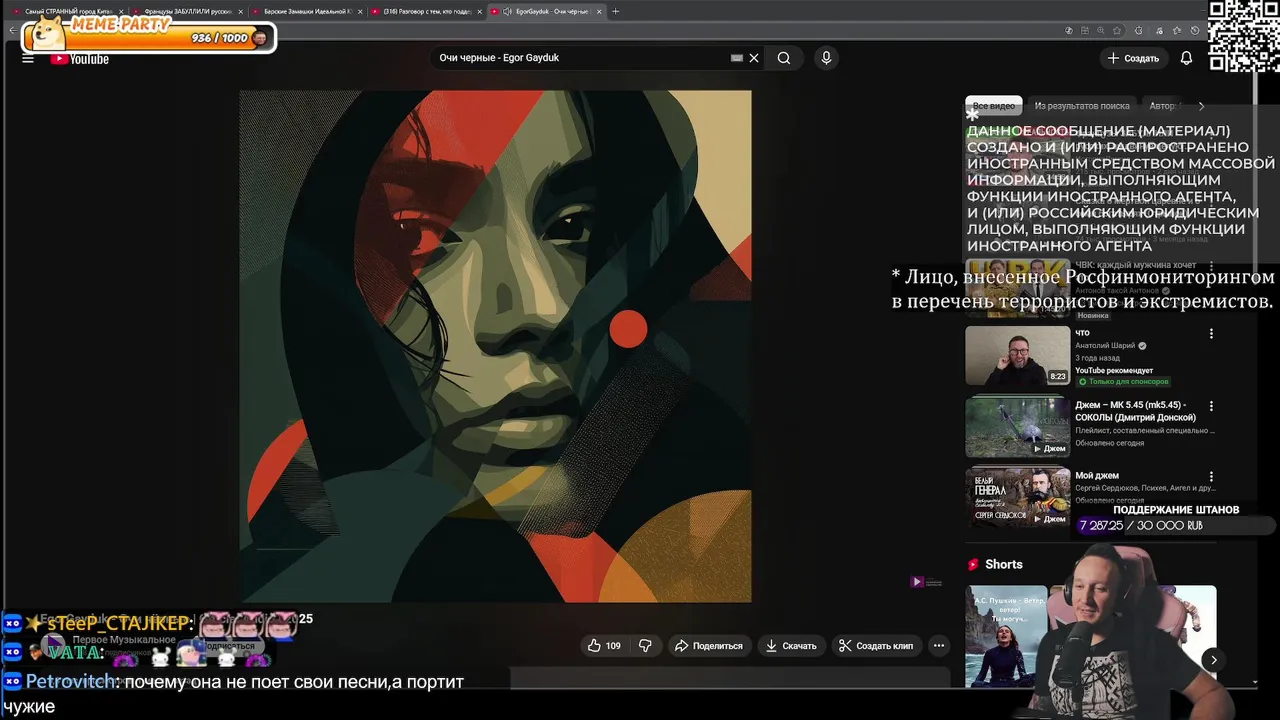Close the EgorGayduk tab
Image resolution: width=1280 pixels, height=720 pixels.
point(599,11)
